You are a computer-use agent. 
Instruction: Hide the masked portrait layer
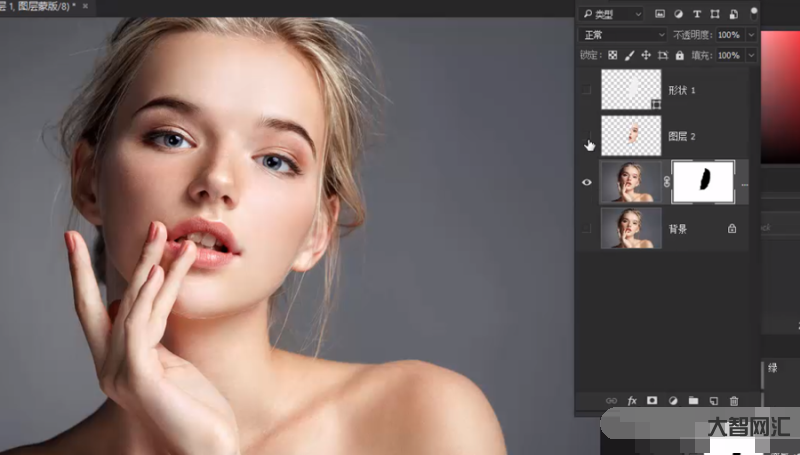[x=587, y=182]
